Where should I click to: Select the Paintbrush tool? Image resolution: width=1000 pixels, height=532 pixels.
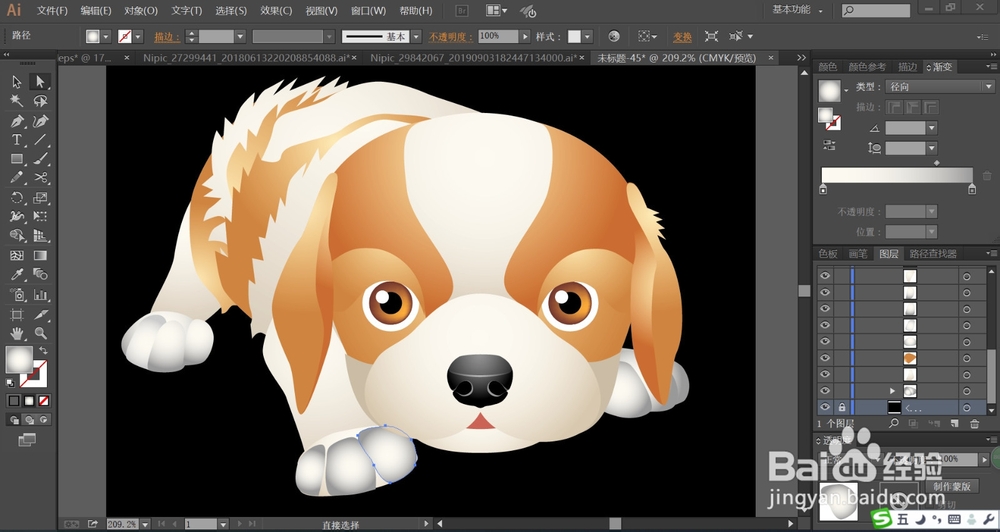click(x=40, y=159)
